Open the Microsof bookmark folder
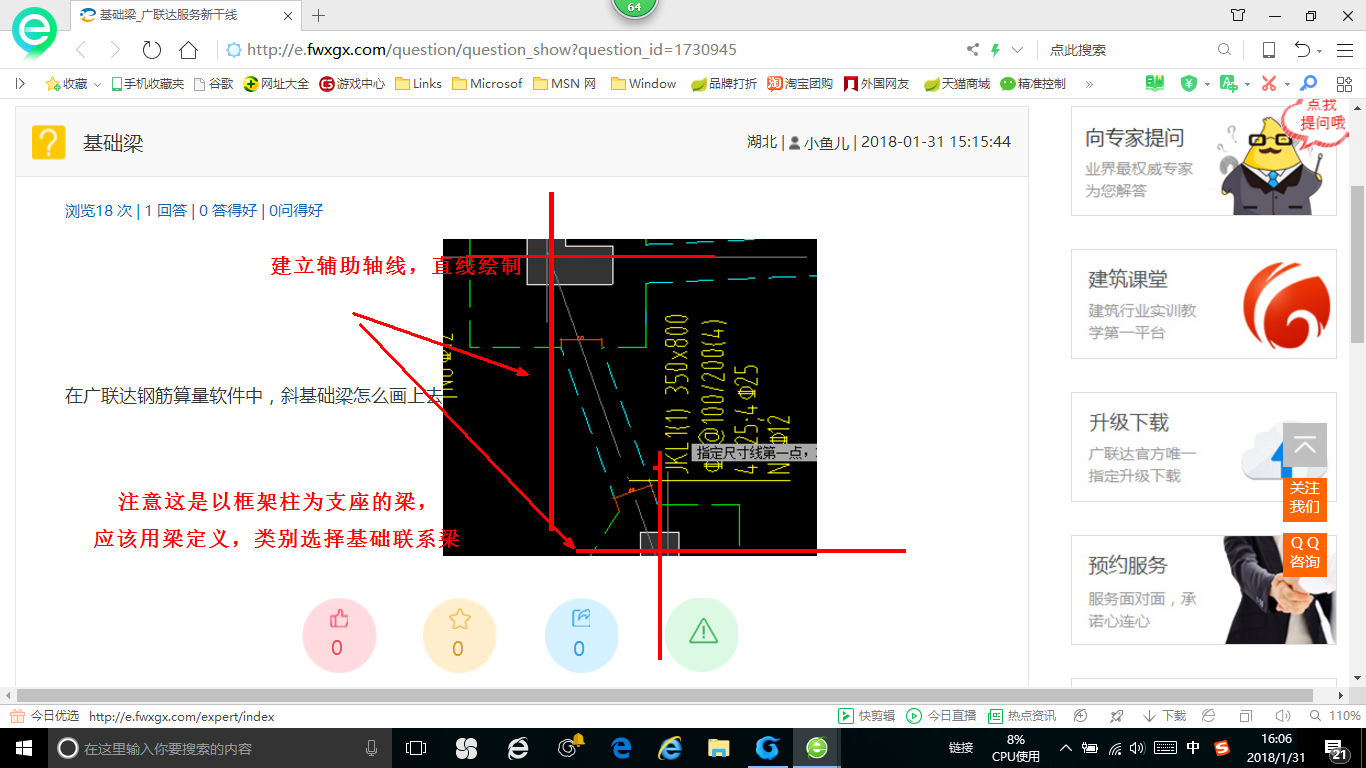Screen dimensions: 1366x768 [x=487, y=84]
